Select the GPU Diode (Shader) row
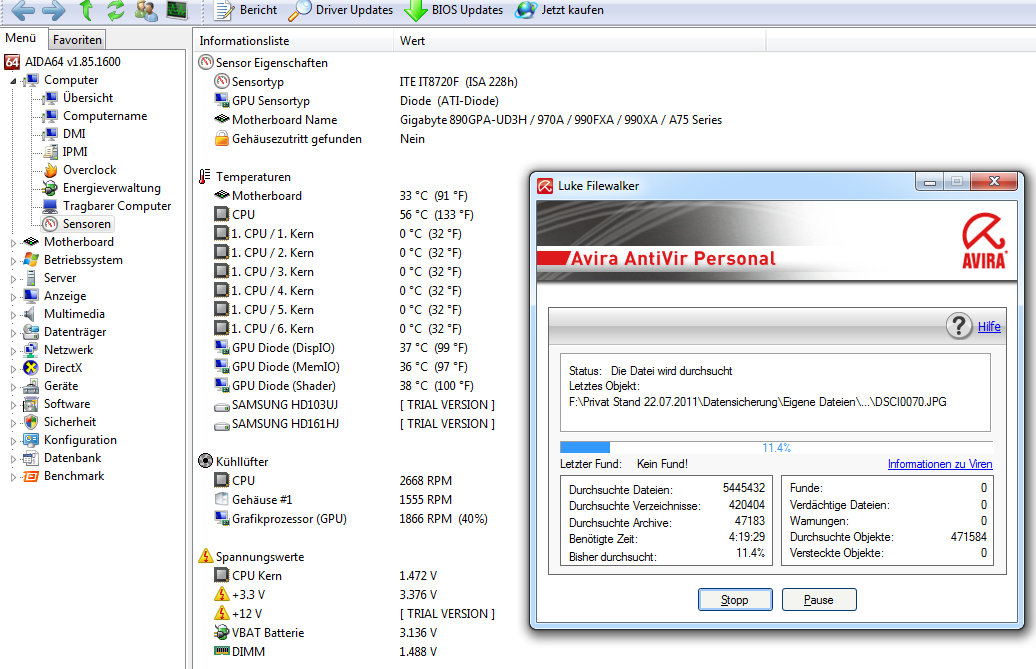This screenshot has height=669, width=1036. point(344,386)
